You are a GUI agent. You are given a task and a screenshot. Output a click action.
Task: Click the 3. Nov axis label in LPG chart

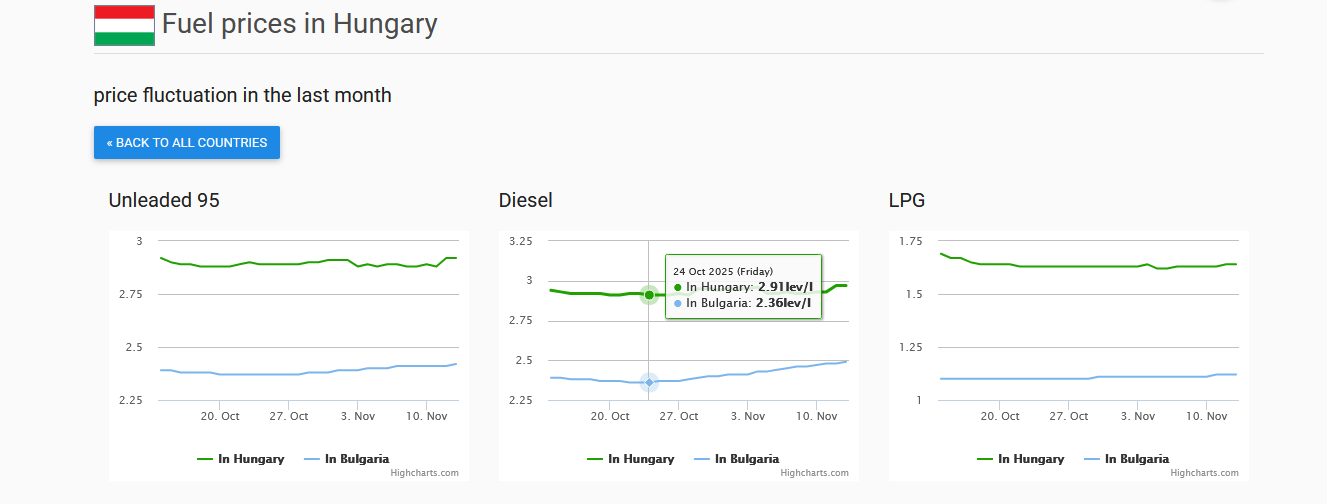(1138, 416)
